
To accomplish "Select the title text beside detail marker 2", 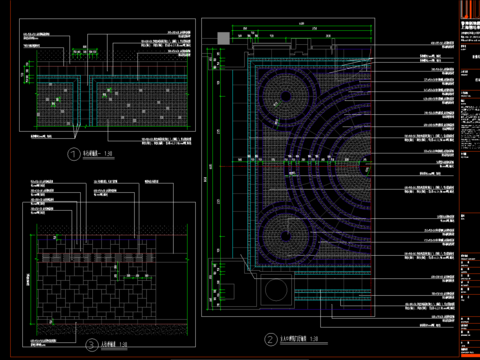I will click(x=299, y=339).
